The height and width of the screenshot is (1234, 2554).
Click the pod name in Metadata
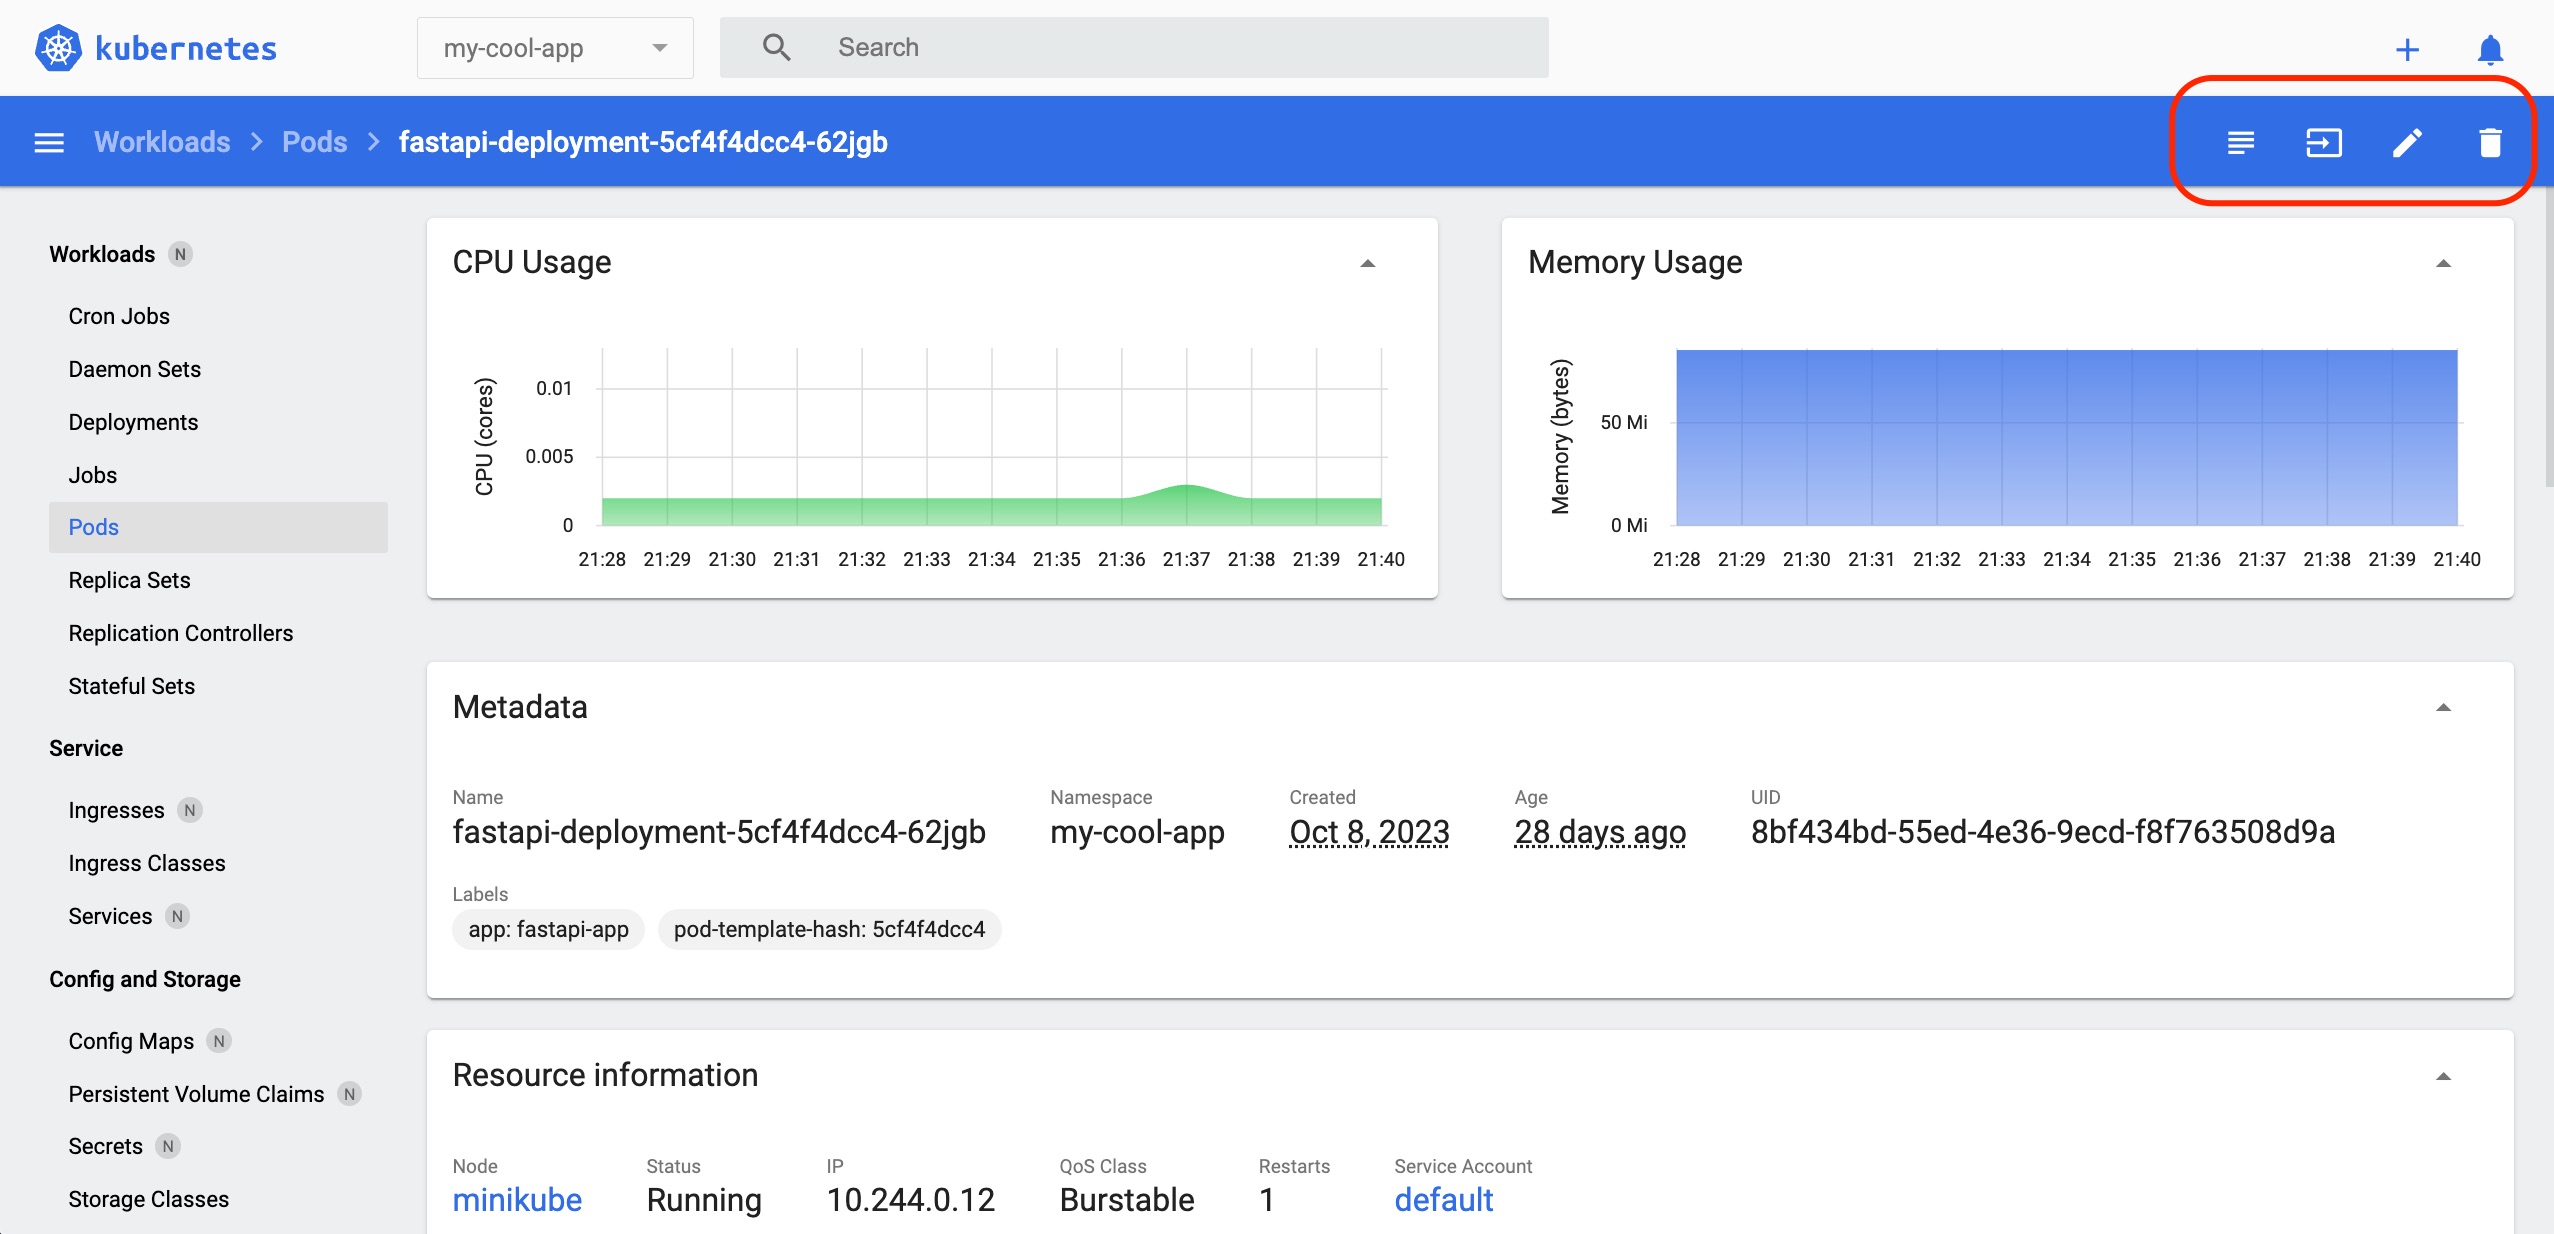tap(719, 832)
